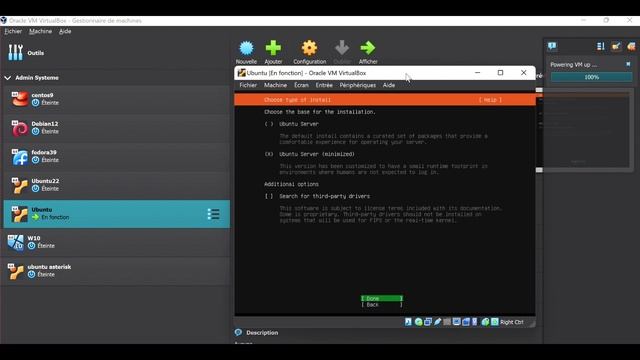Click the green Done button
The image size is (640, 360).
[x=382, y=298]
